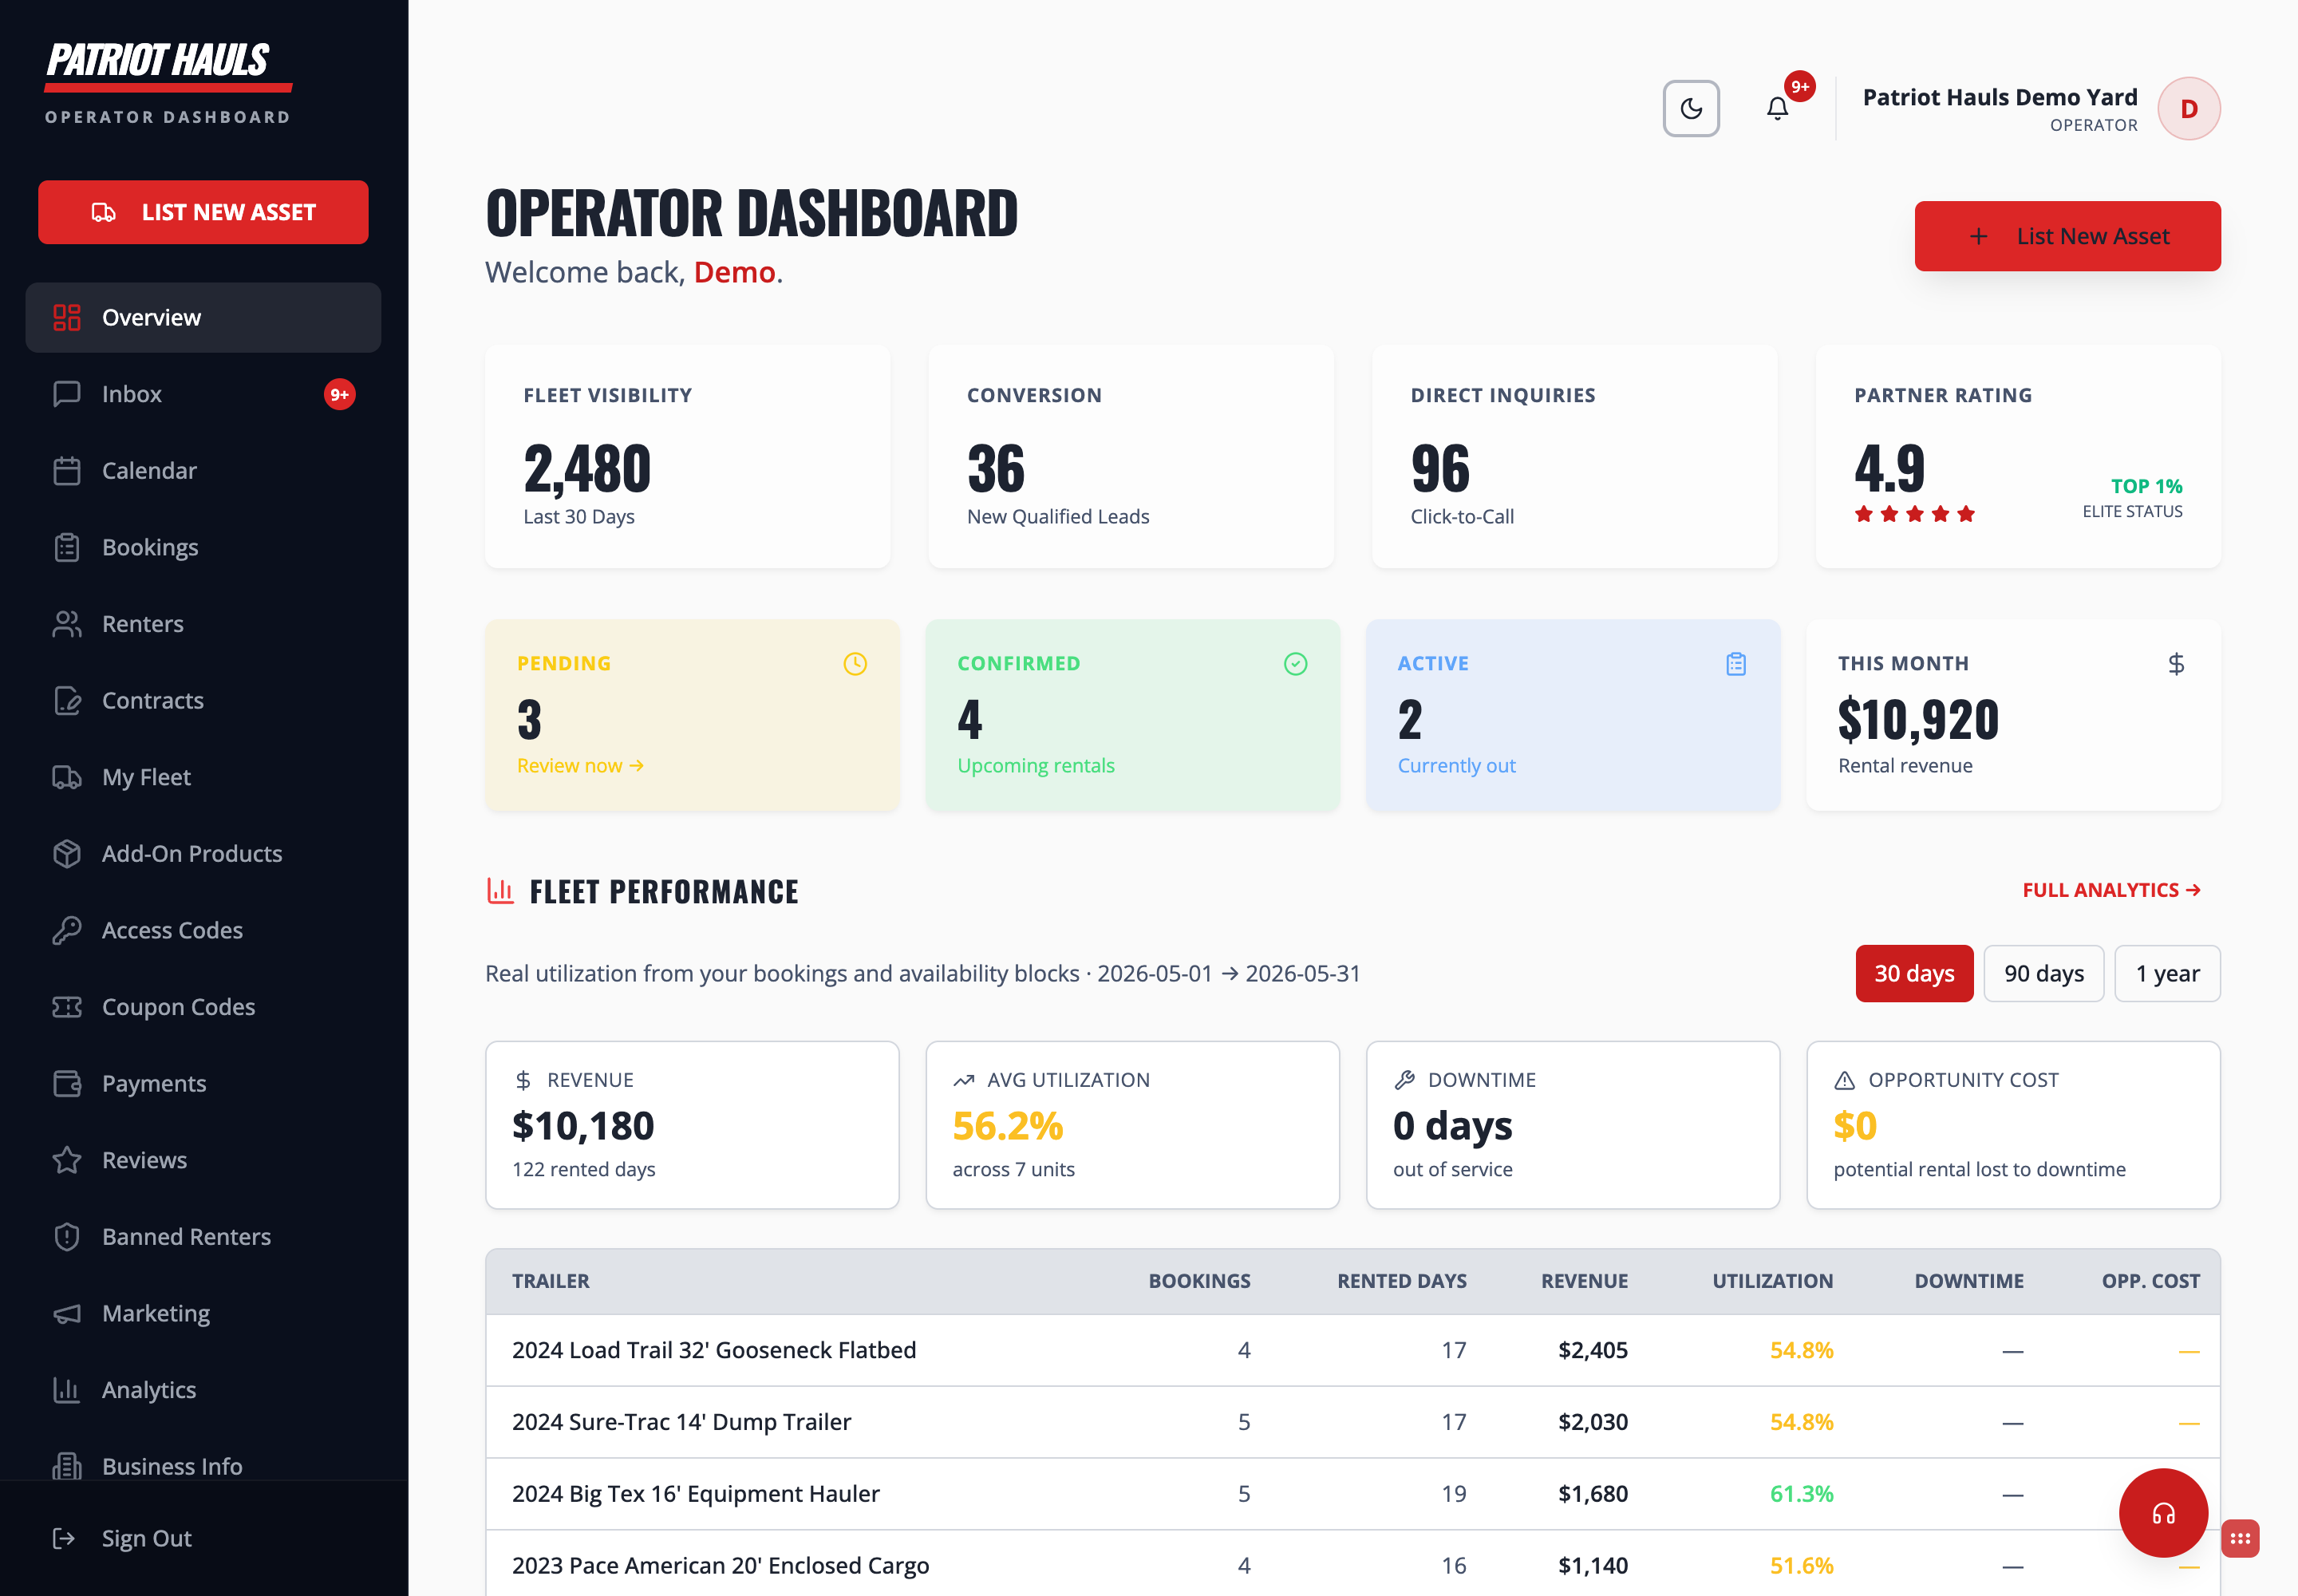Click the Sign Out icon
The width and height of the screenshot is (2298, 1596).
point(64,1538)
